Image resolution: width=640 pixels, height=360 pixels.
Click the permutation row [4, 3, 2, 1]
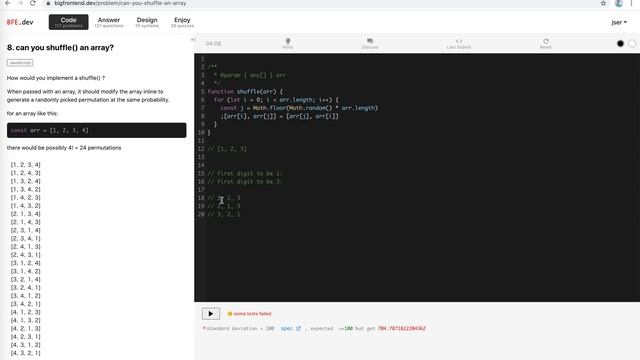[26, 353]
